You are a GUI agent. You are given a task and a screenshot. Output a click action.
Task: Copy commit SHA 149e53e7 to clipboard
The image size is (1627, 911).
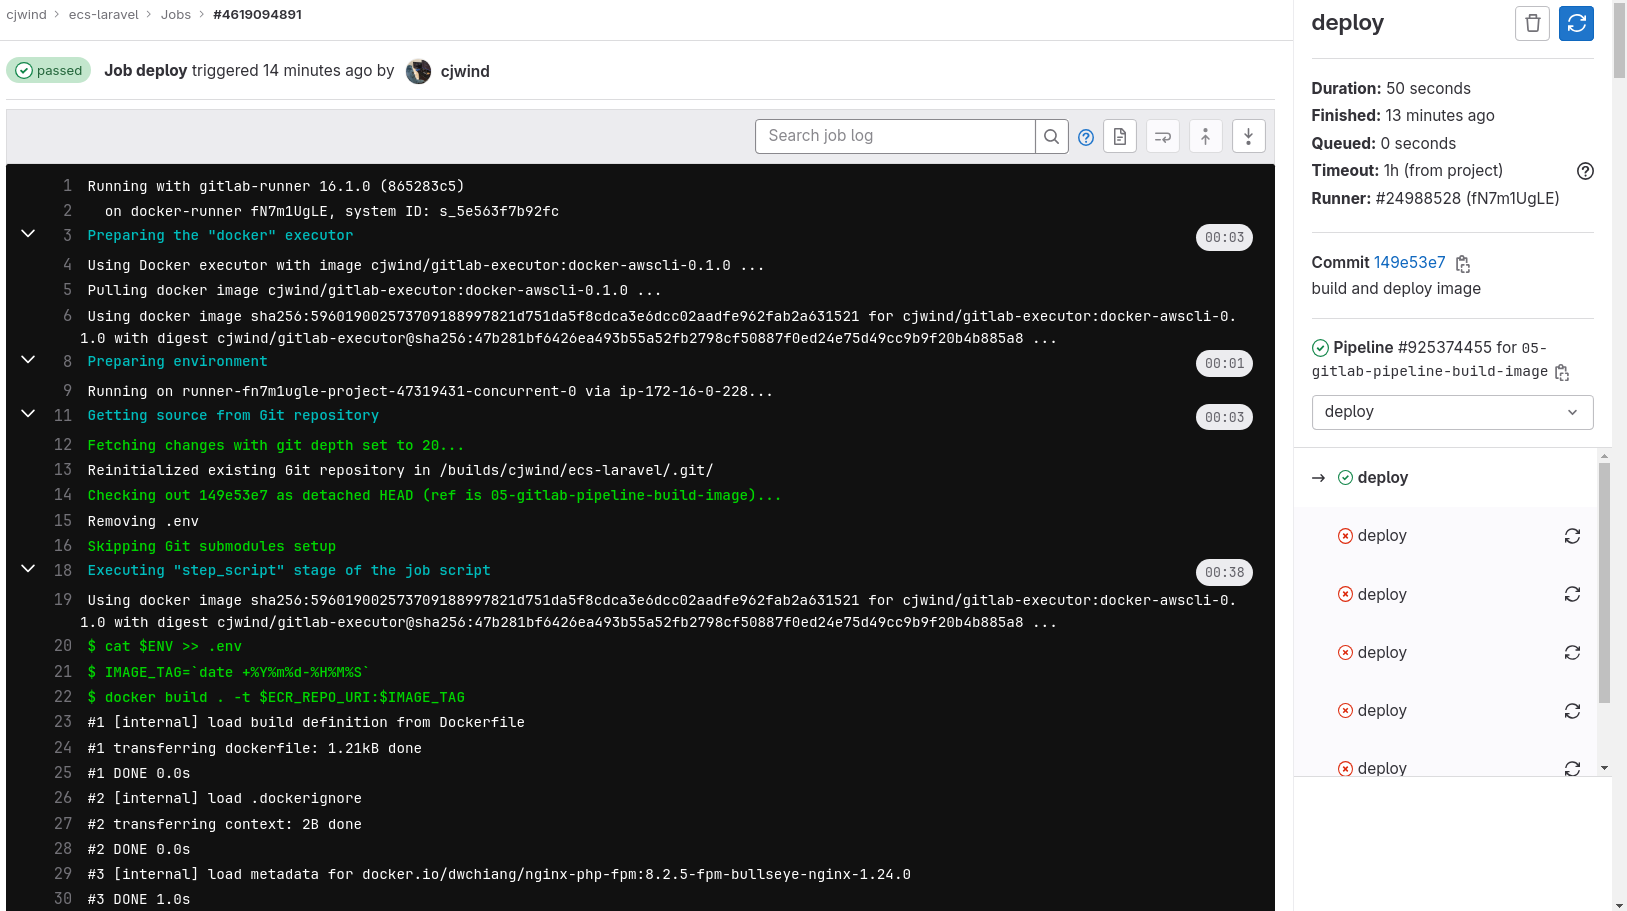(x=1463, y=264)
